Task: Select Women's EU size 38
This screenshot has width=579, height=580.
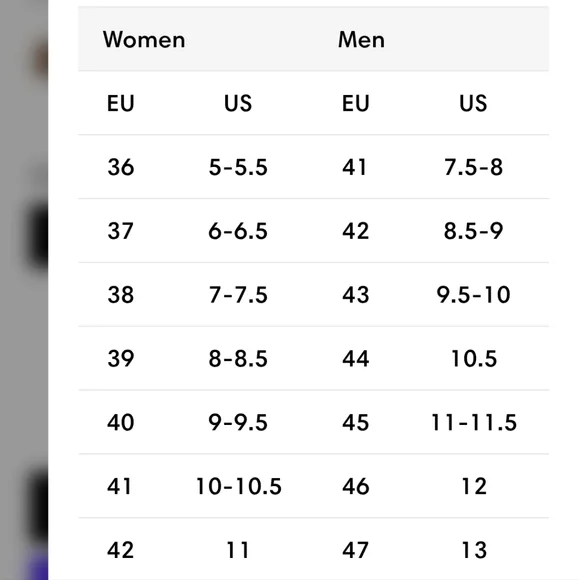Action: point(121,295)
